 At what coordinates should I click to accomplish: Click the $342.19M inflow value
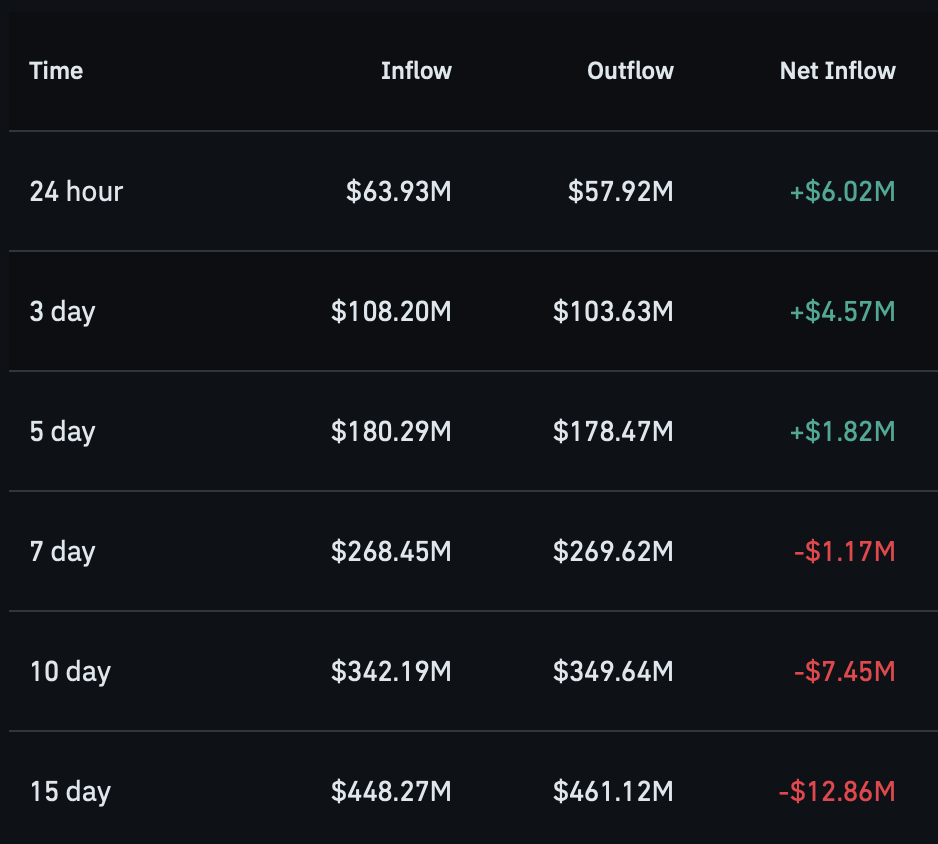[x=391, y=671]
